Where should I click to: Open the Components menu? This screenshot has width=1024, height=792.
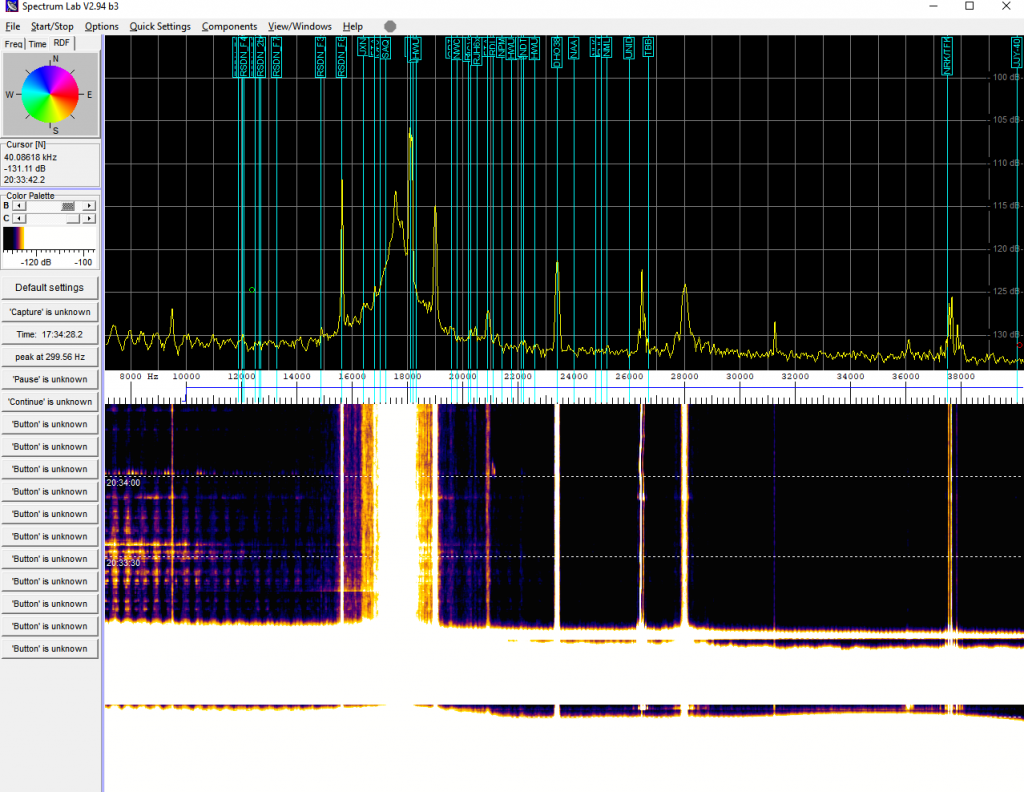coord(229,26)
